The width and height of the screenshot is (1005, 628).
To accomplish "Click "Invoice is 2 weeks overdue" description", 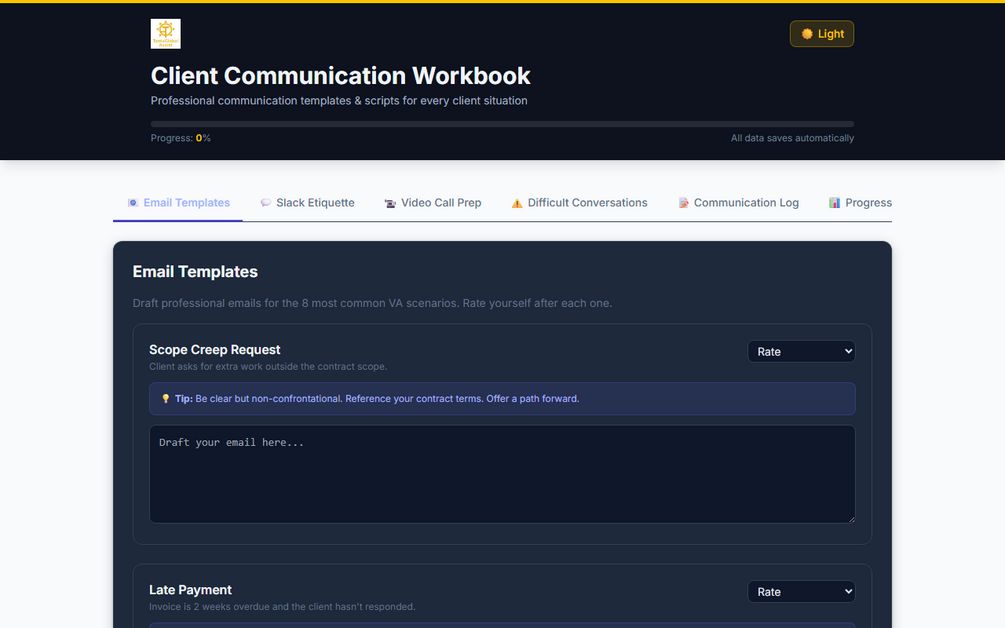I will click(x=282, y=607).
